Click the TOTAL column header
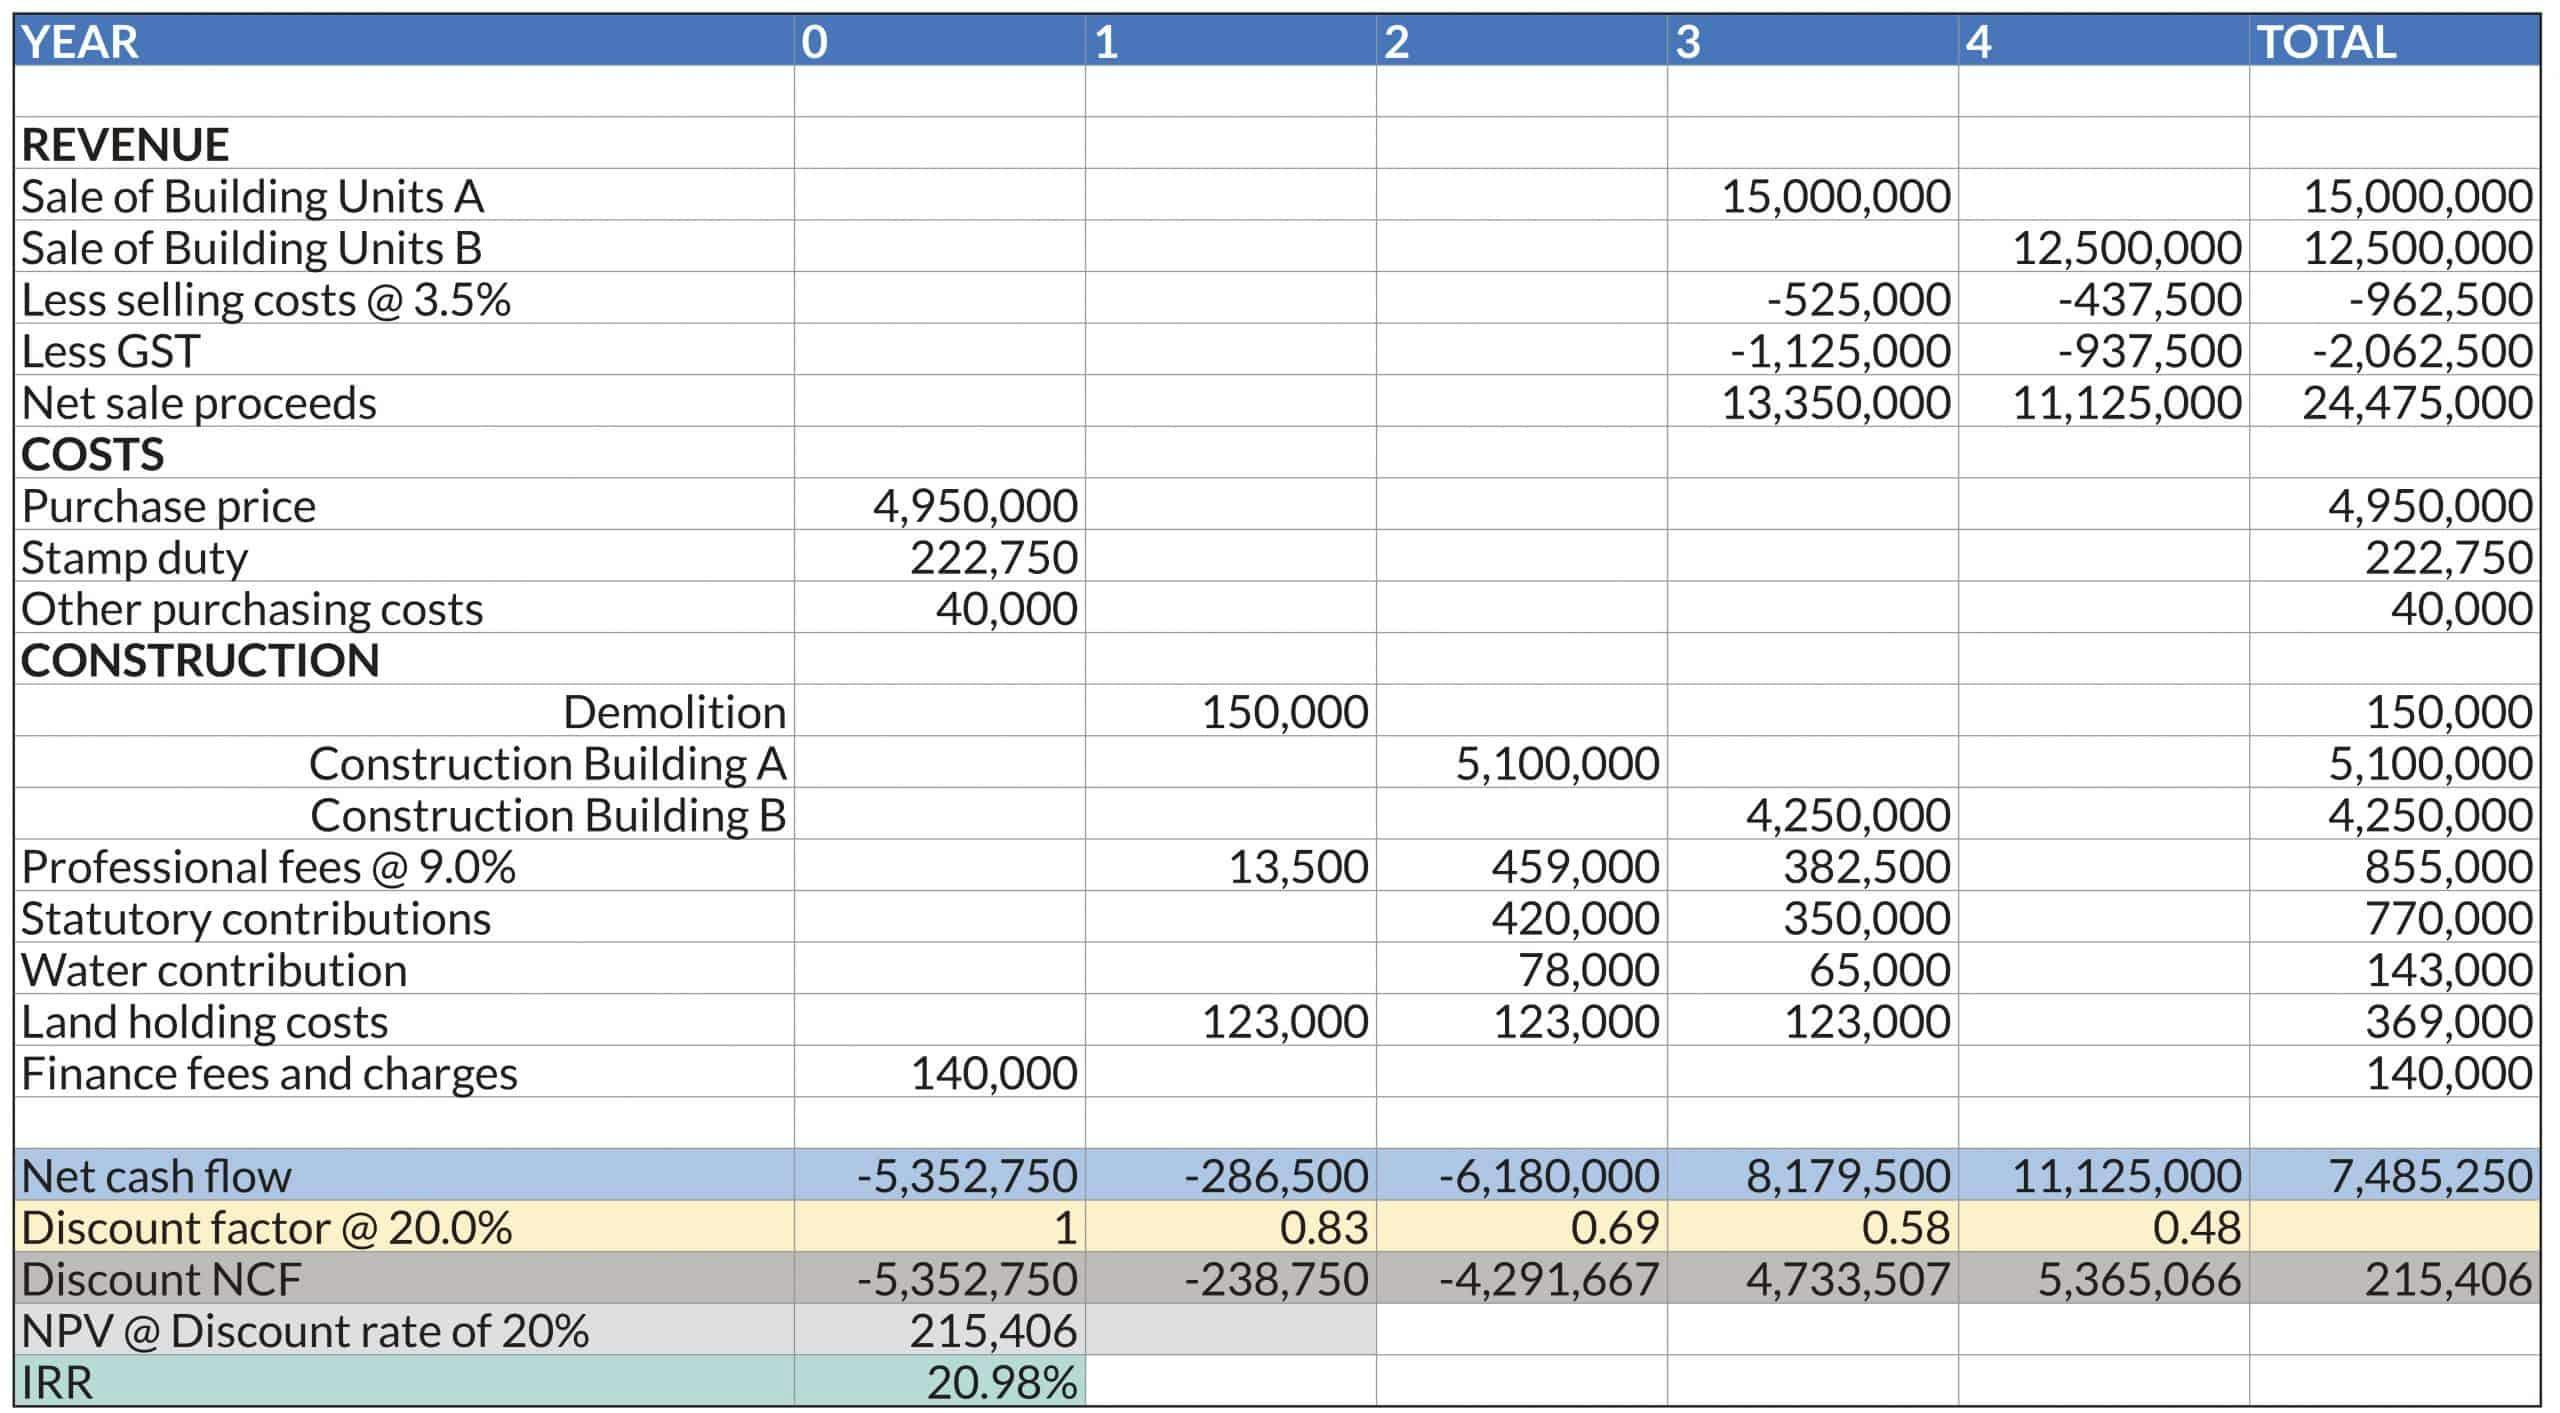The image size is (2560, 1413). (2394, 41)
